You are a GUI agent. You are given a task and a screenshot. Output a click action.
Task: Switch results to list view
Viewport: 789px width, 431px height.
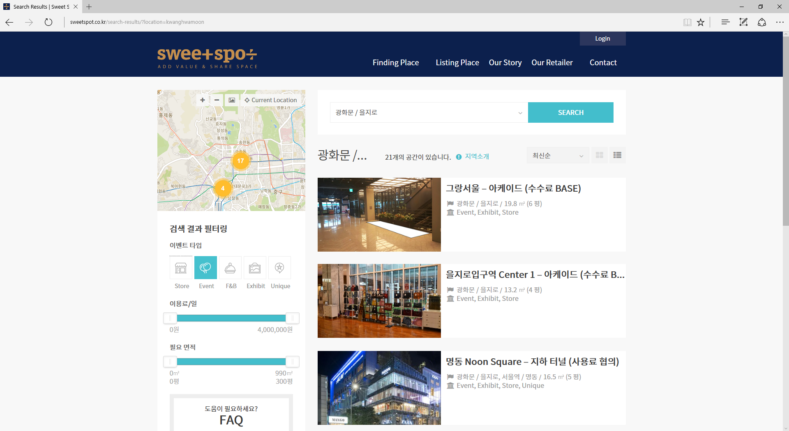[x=617, y=155]
